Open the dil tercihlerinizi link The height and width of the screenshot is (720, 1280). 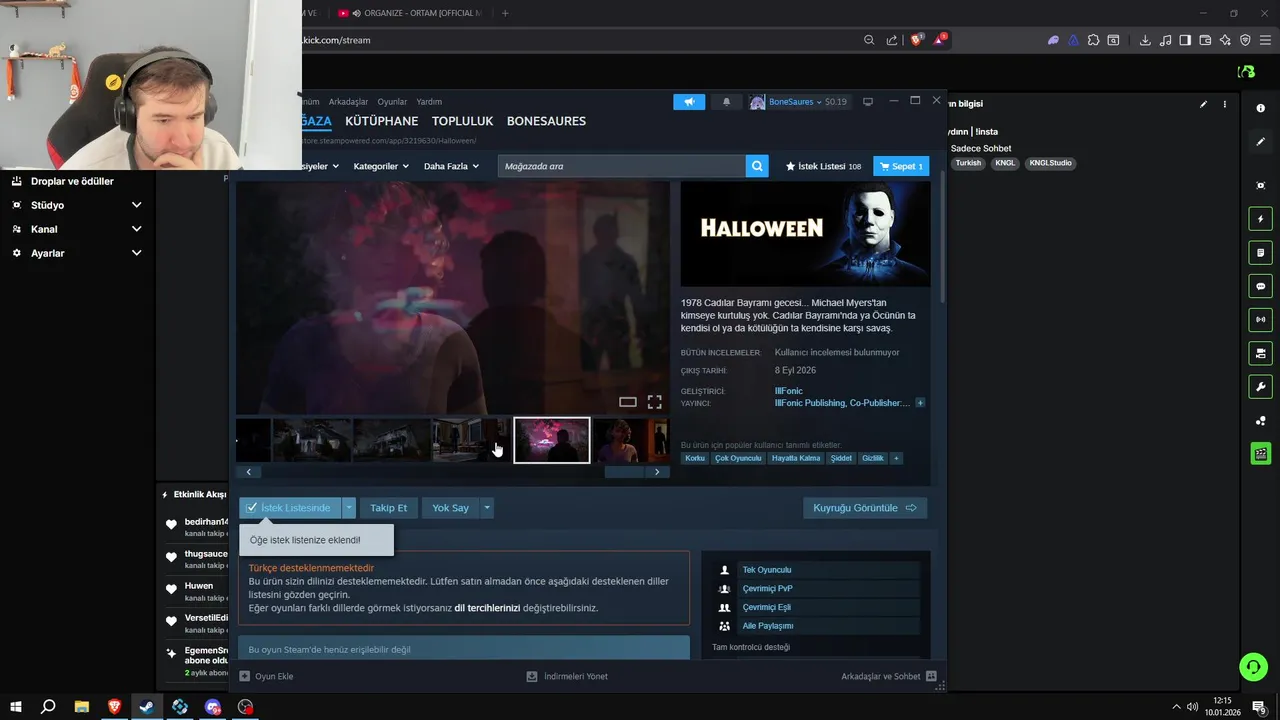(487, 607)
